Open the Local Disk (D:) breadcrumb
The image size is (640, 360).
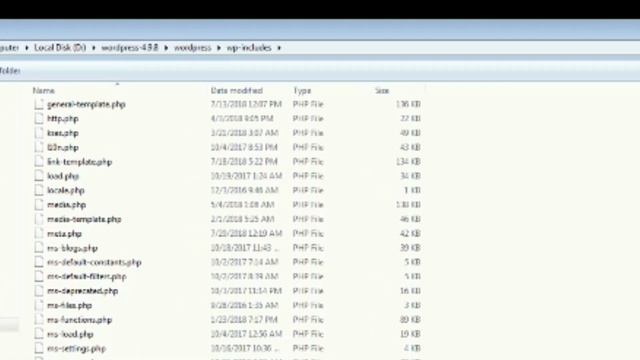[60, 47]
